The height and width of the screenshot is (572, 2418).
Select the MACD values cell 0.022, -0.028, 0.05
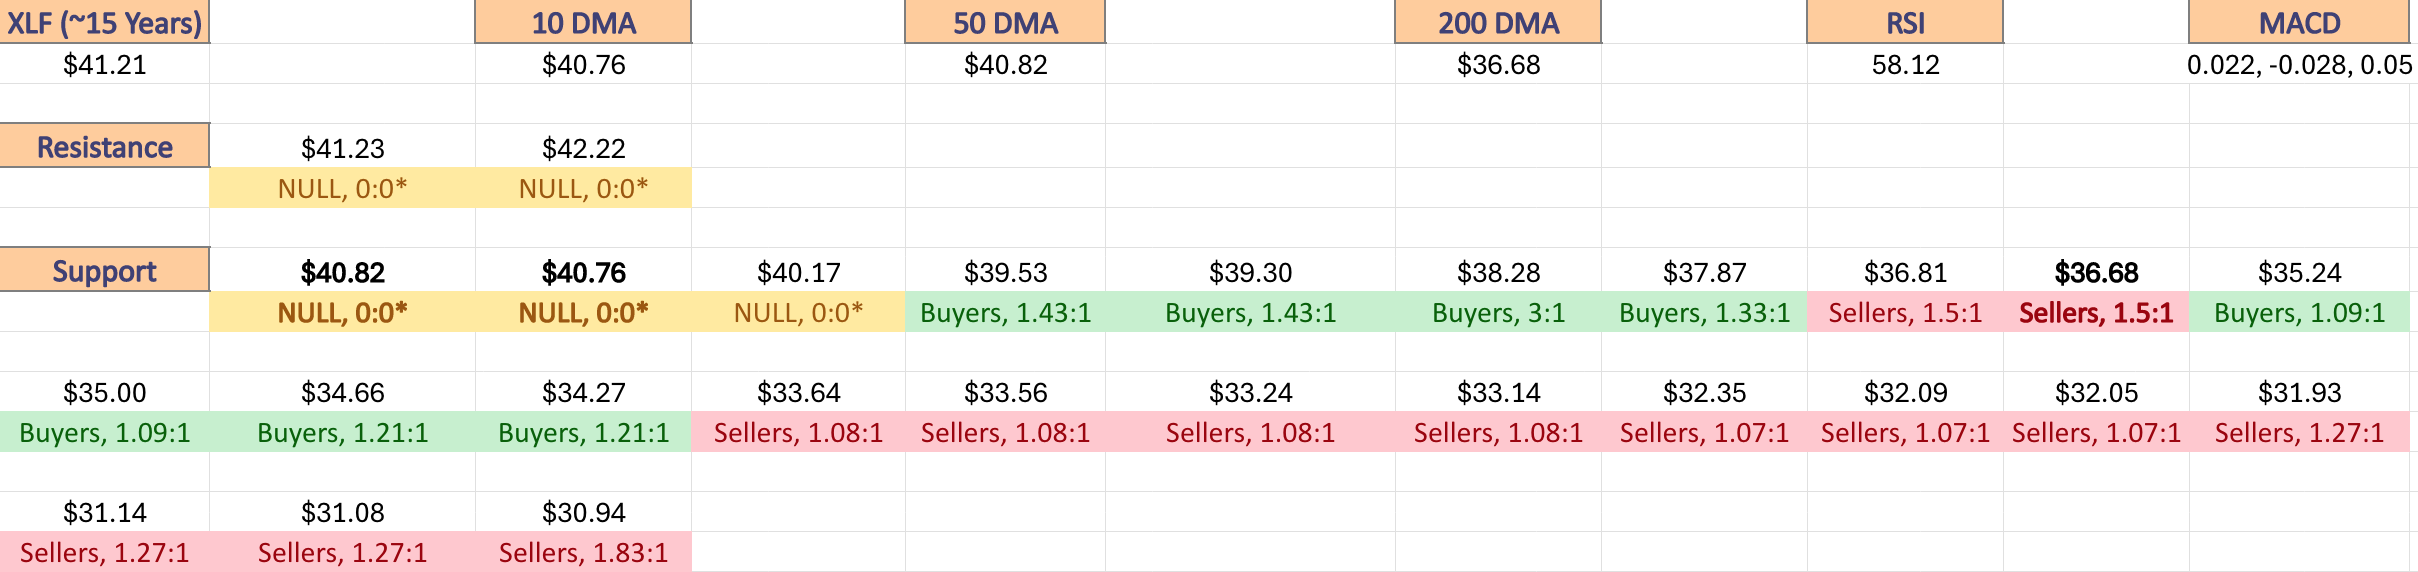(x=2299, y=65)
